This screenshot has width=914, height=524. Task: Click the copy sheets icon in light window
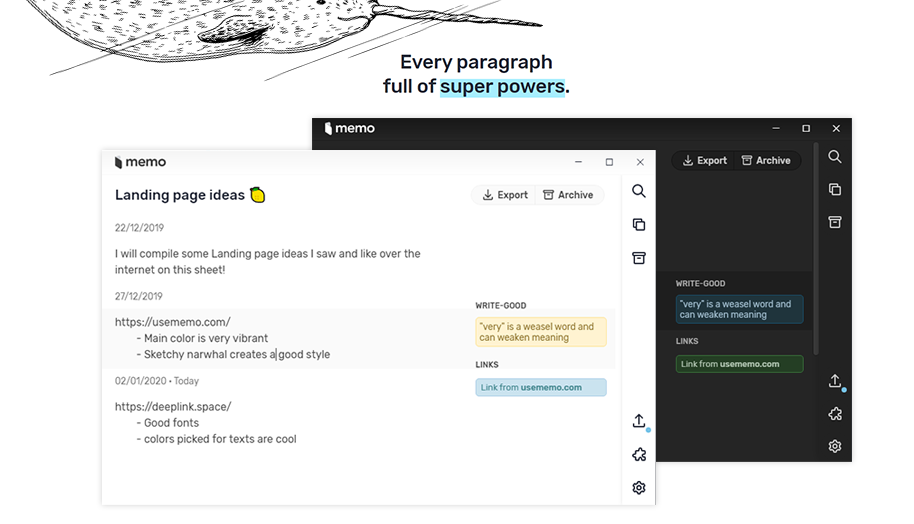tap(639, 224)
